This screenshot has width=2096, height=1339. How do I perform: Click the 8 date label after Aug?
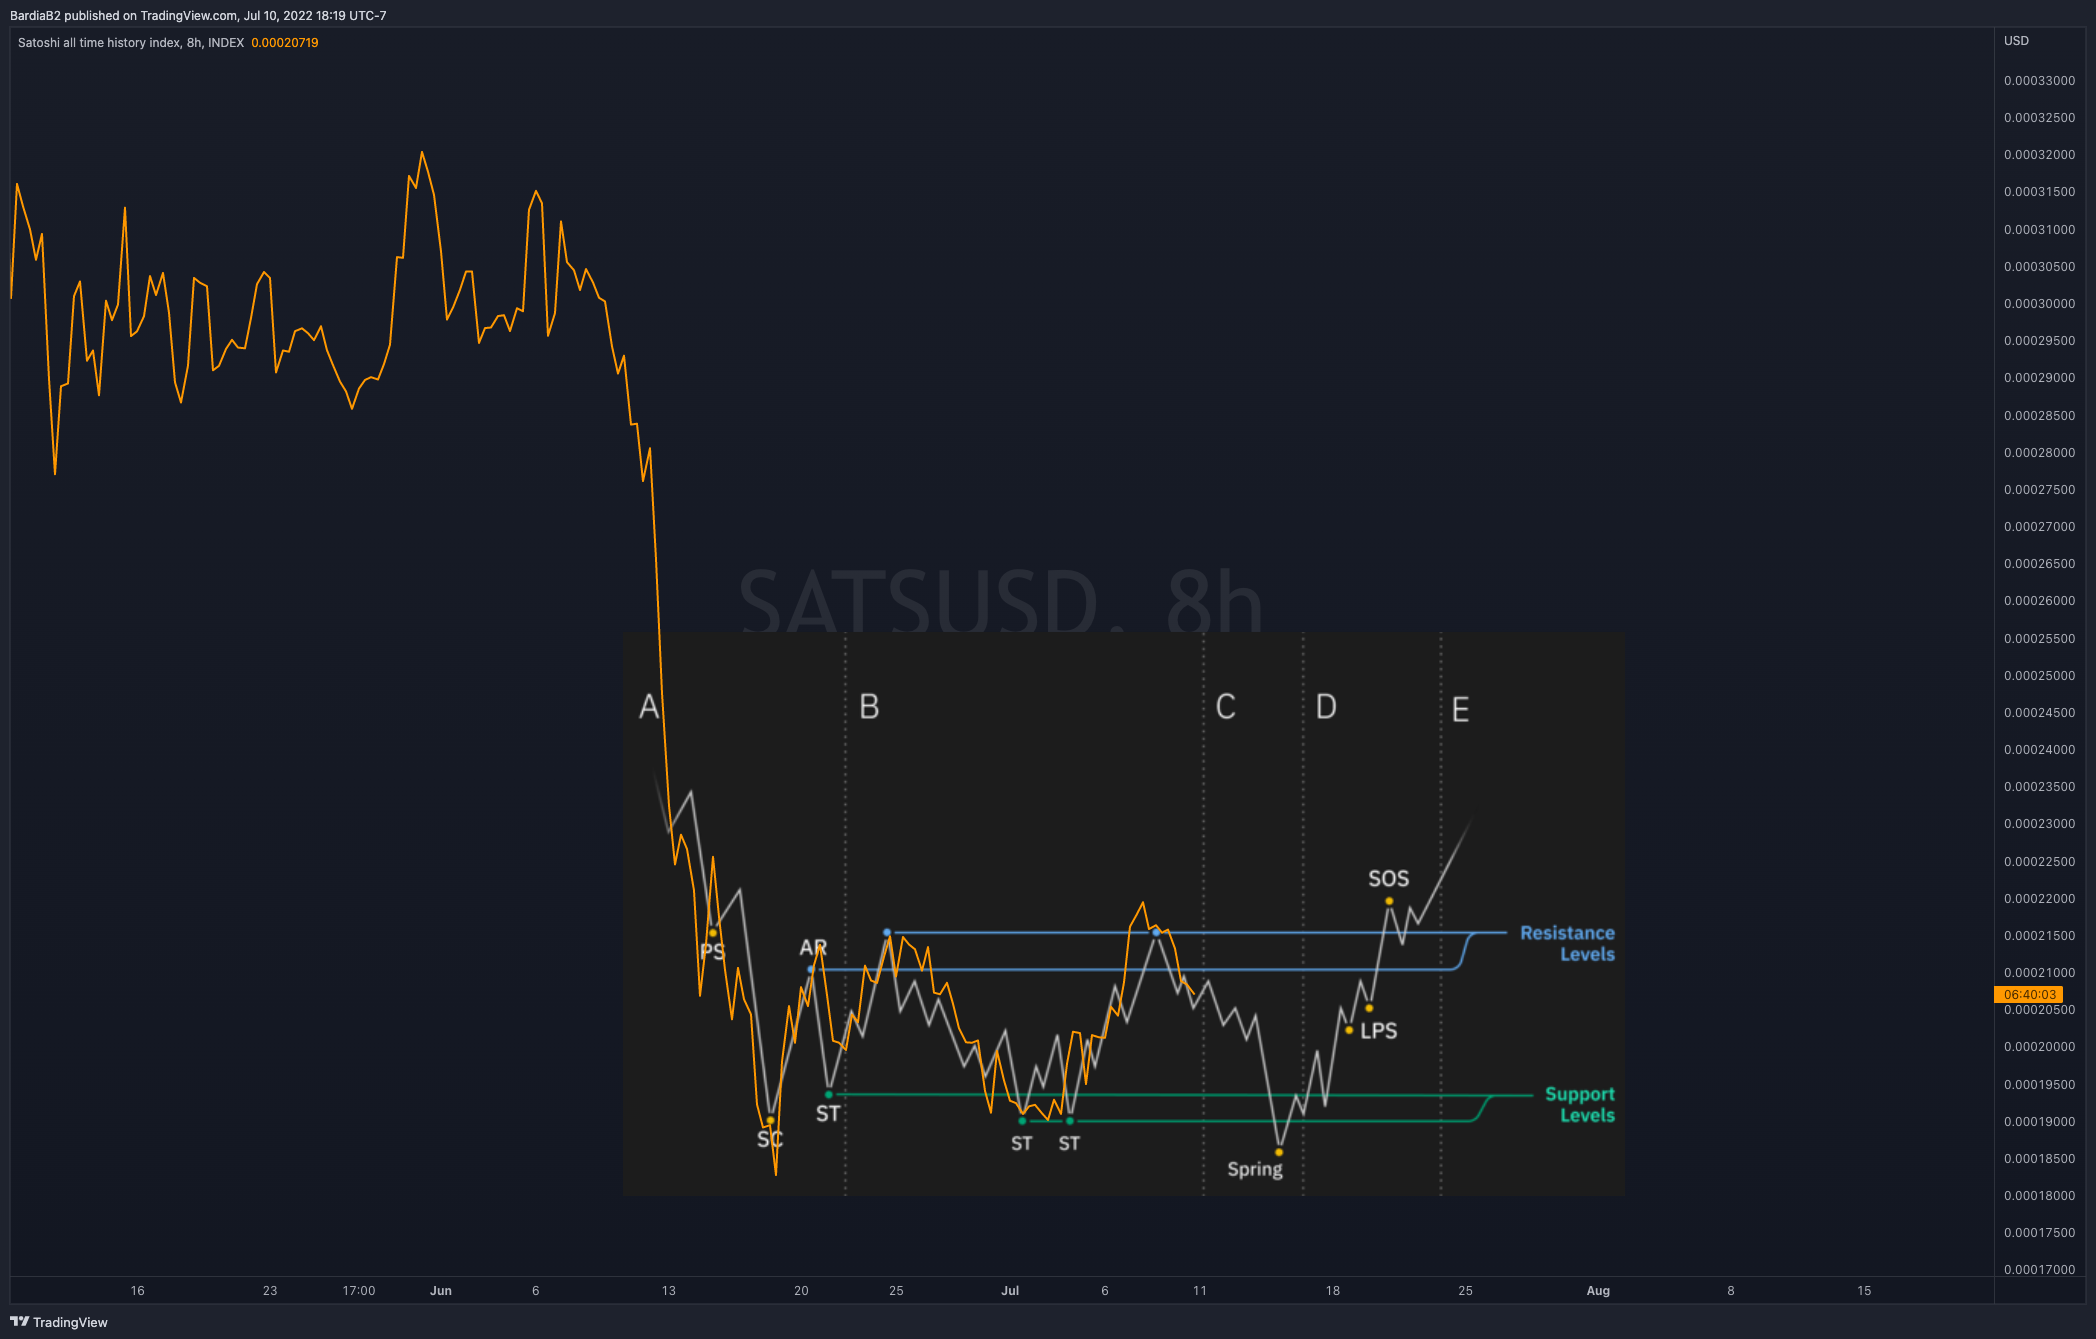(1731, 1291)
